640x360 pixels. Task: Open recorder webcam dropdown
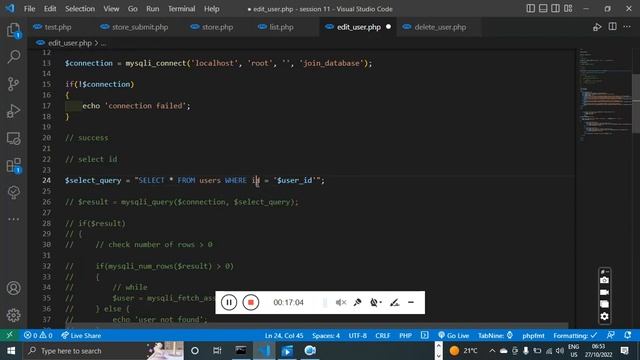(376, 302)
